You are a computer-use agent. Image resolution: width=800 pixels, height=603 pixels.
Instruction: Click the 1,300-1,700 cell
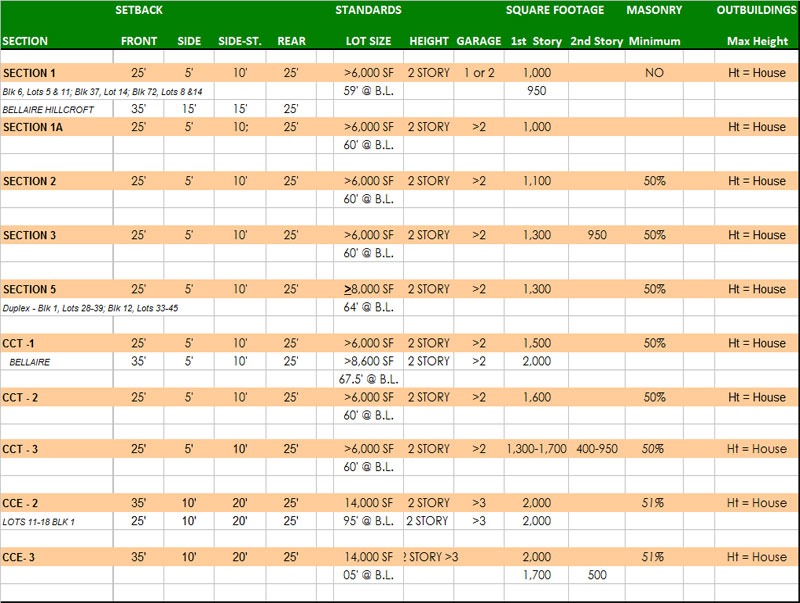[x=536, y=449]
